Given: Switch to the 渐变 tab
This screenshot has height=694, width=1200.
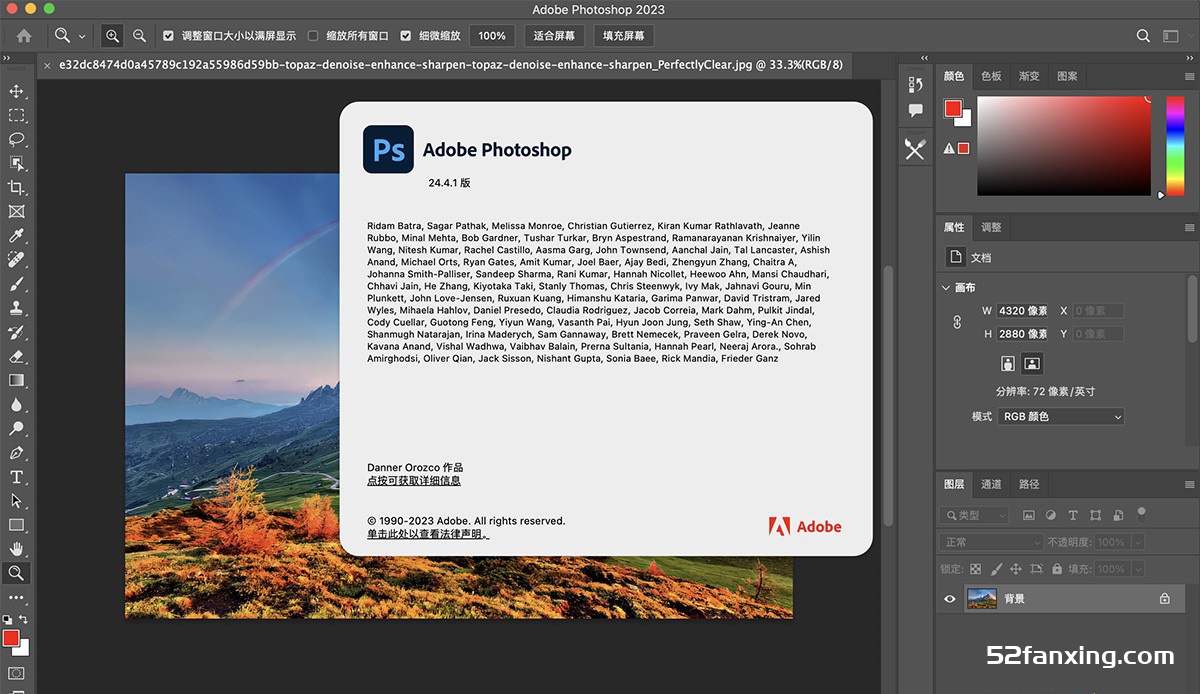Looking at the screenshot, I should 1029,76.
